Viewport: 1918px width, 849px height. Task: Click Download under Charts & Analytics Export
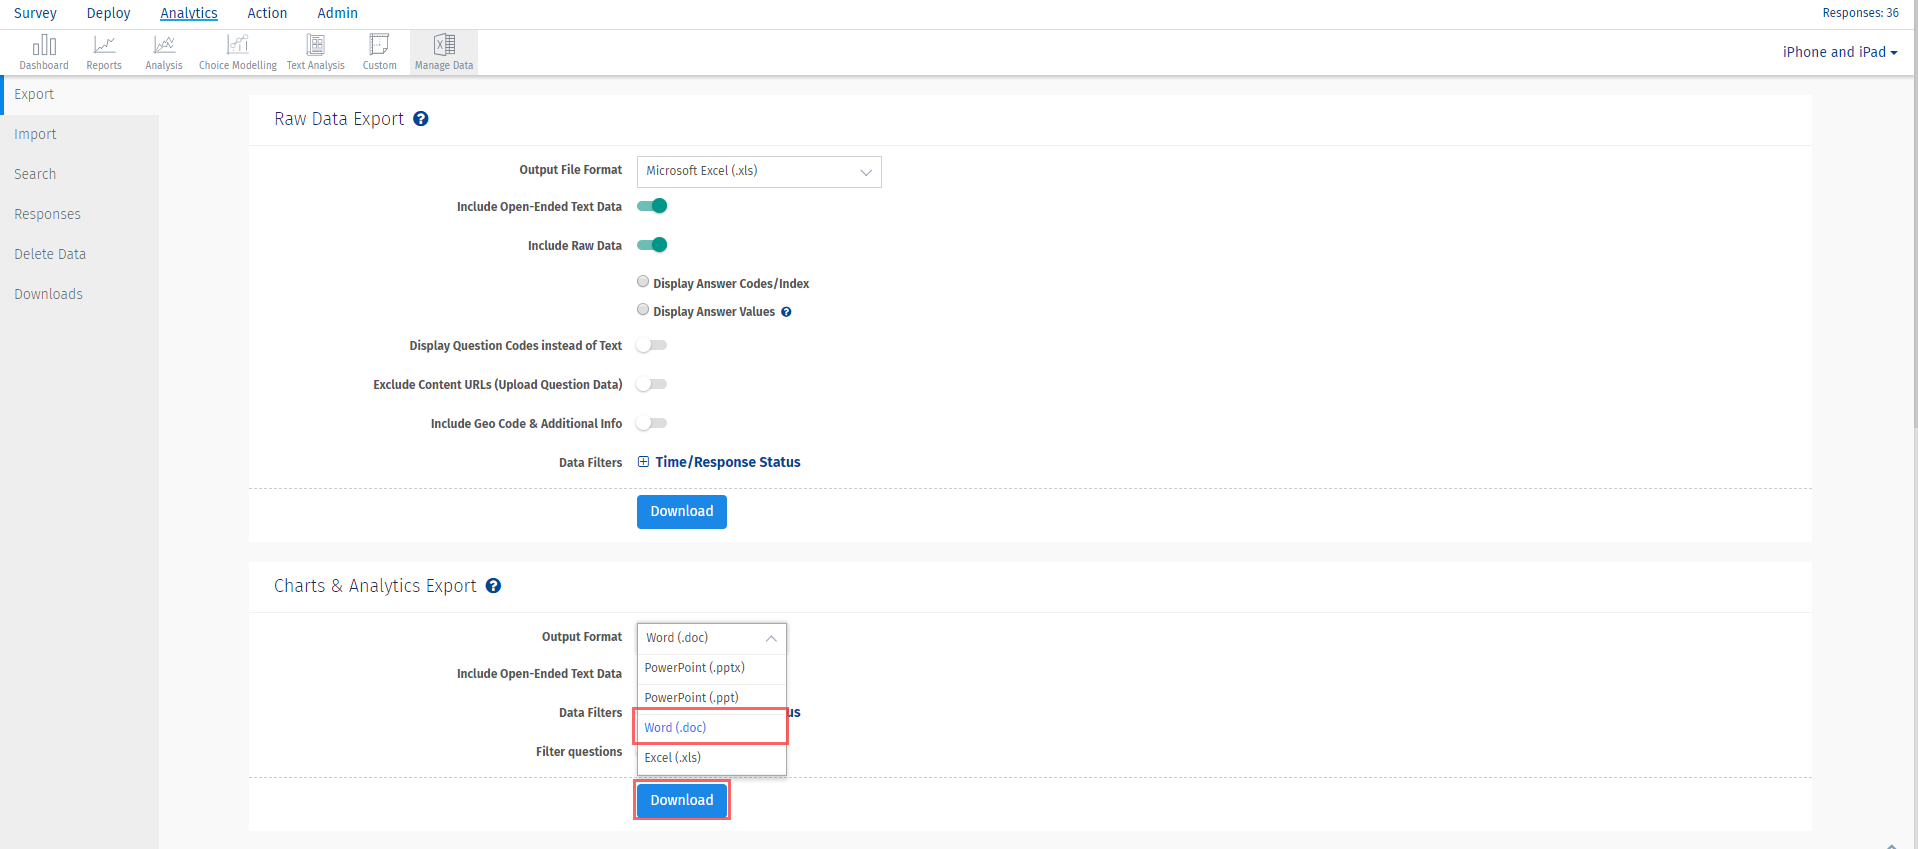(x=682, y=801)
